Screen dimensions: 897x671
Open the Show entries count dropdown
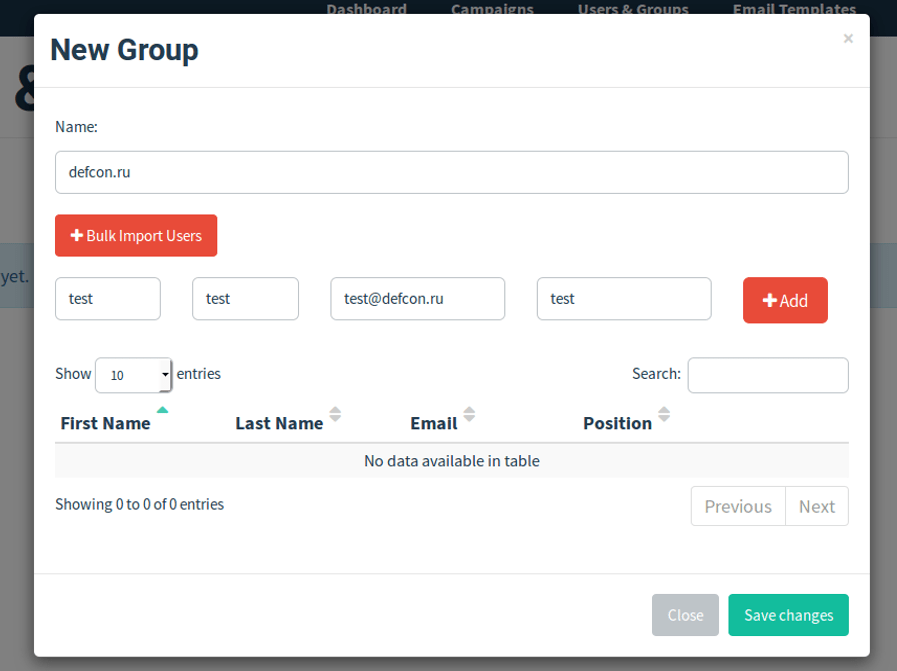click(x=134, y=375)
